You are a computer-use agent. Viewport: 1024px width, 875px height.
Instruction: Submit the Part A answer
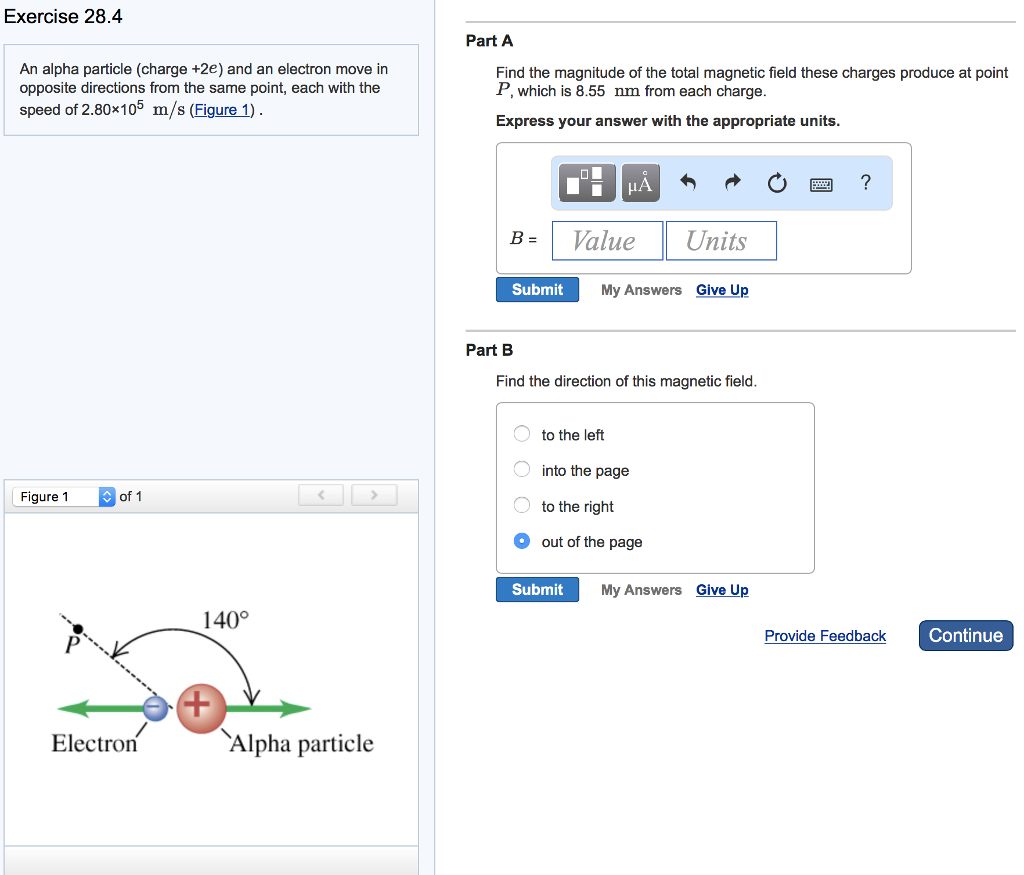click(x=537, y=289)
